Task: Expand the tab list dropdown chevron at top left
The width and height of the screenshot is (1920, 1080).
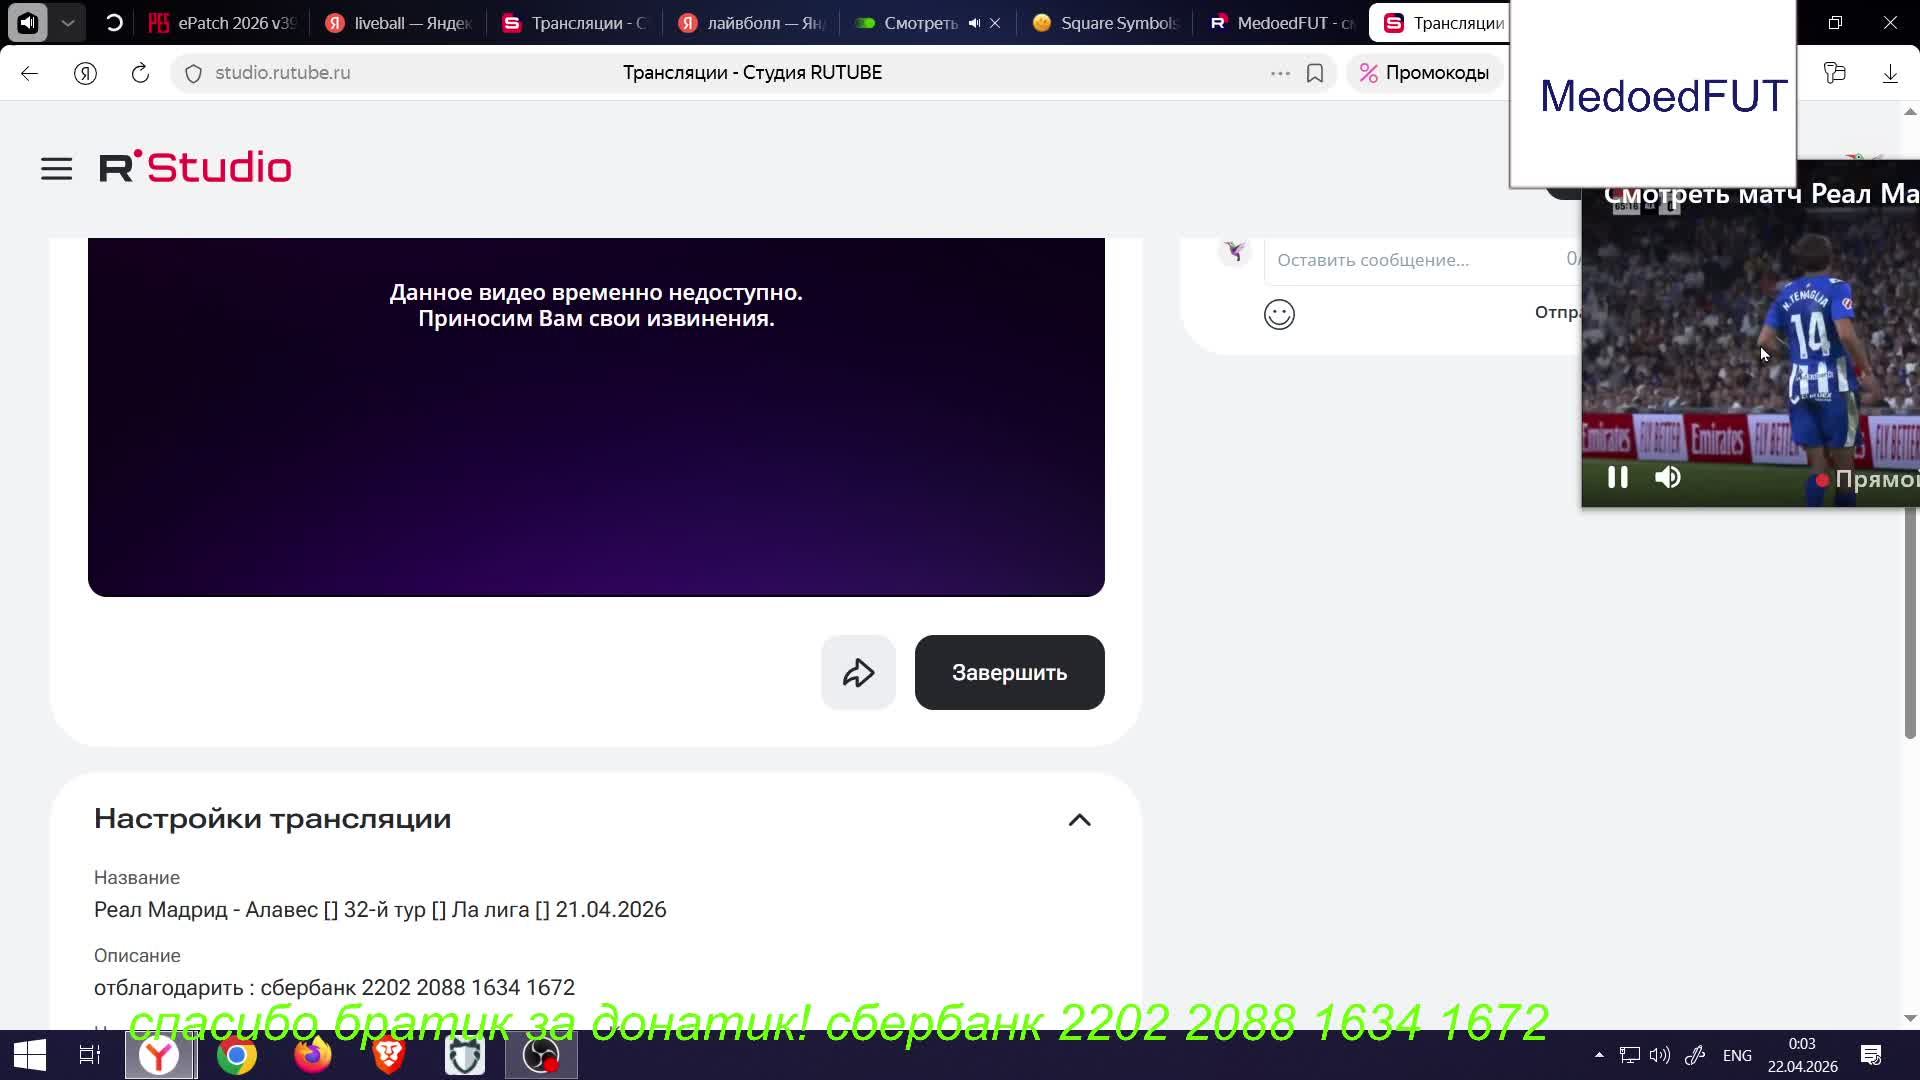Action: (68, 22)
